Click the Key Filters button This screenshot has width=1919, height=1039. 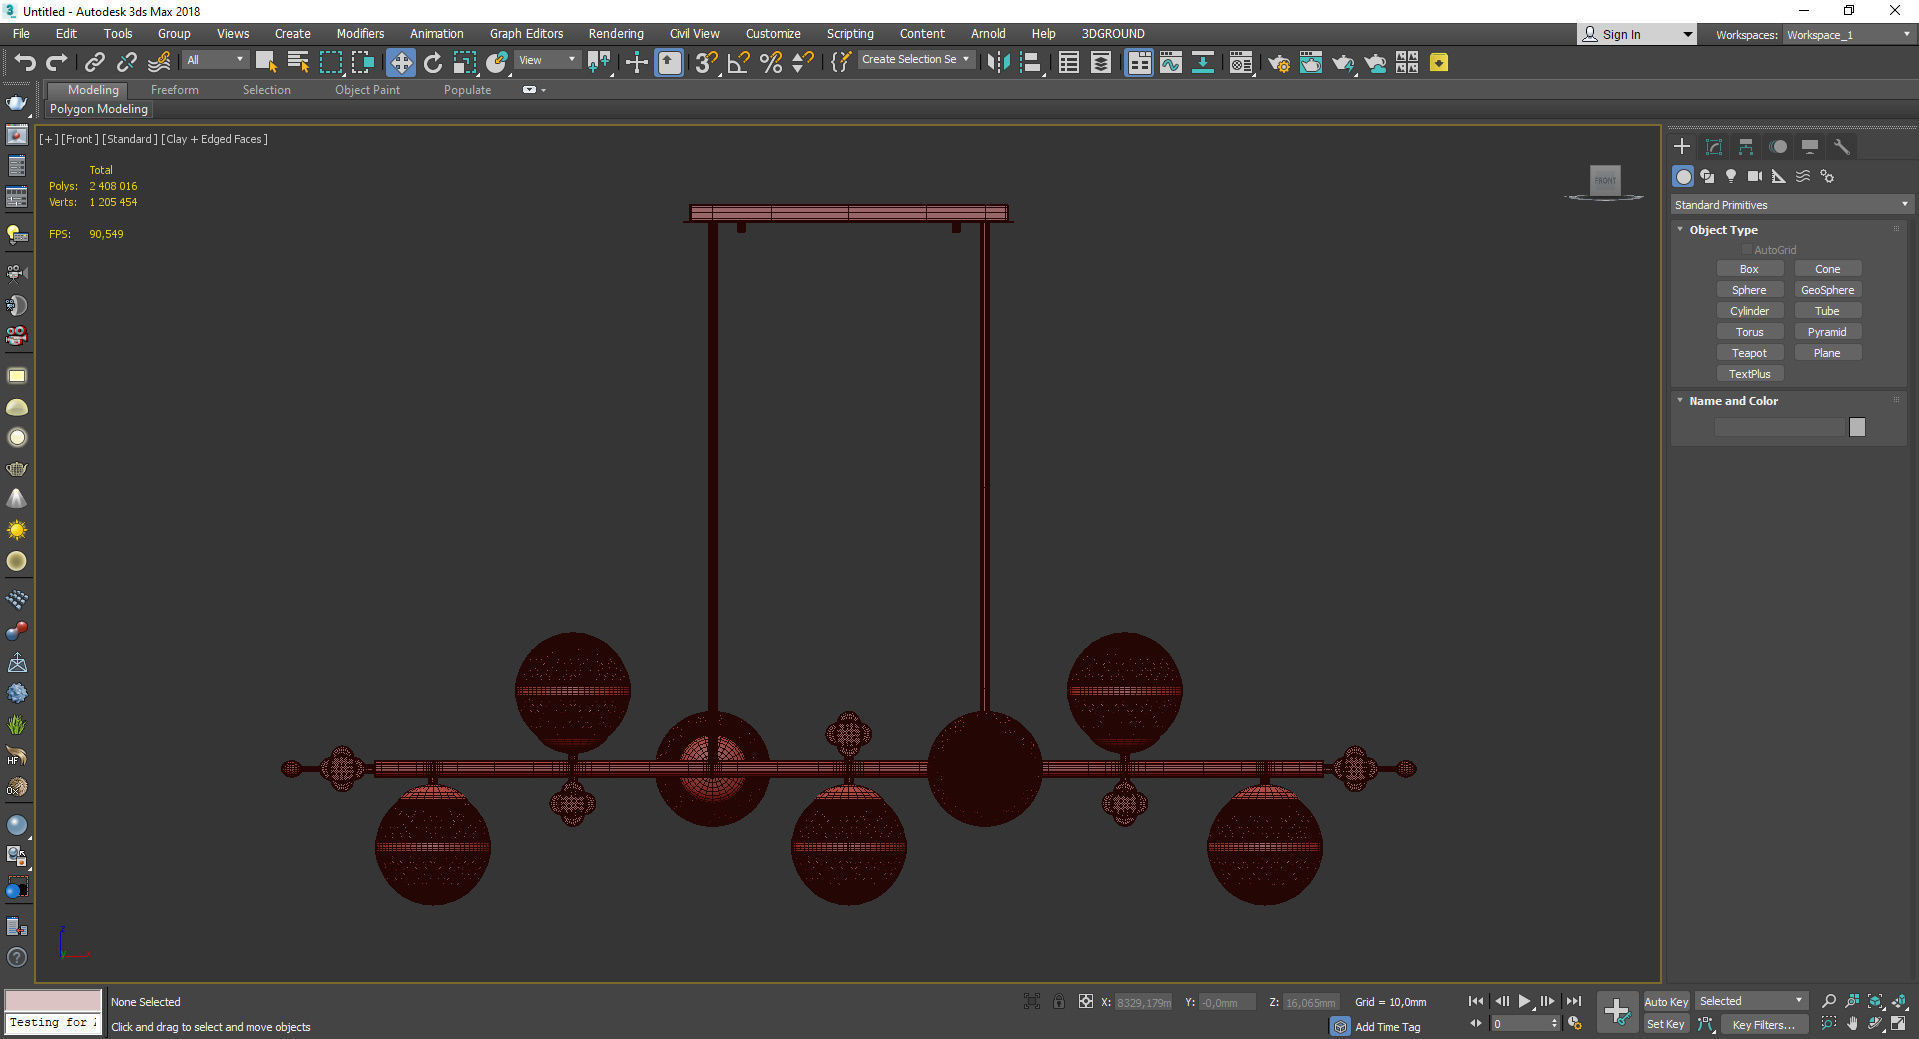point(1763,1024)
